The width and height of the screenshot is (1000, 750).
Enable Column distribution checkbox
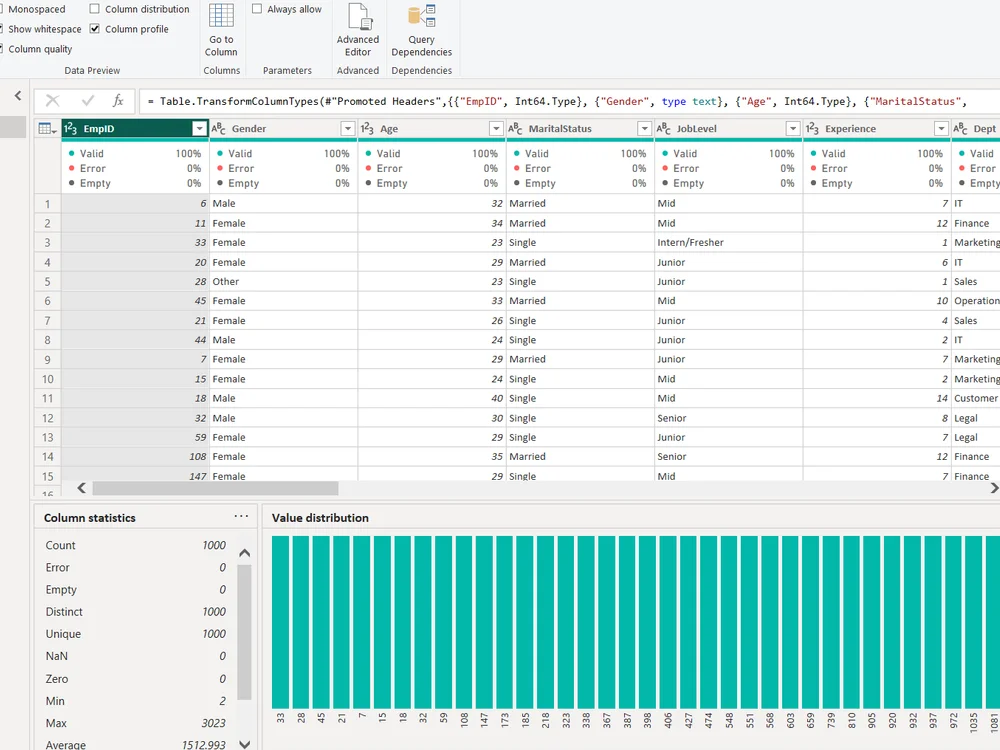[x=94, y=9]
